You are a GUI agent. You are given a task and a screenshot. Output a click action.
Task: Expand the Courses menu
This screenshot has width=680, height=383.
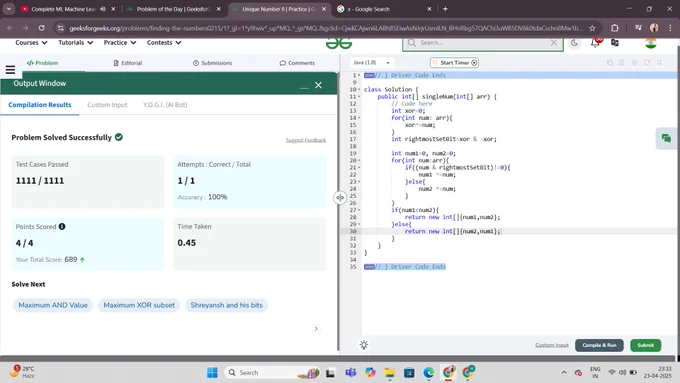coord(31,43)
